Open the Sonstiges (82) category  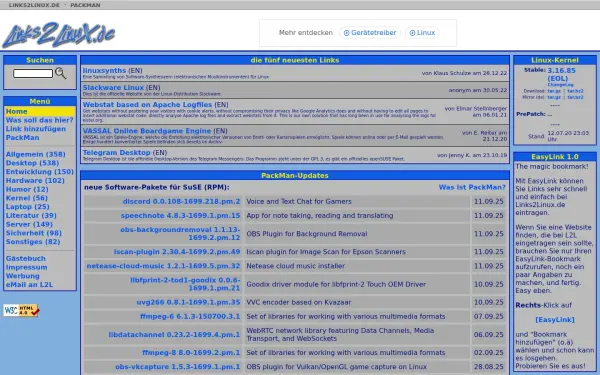[33, 242]
